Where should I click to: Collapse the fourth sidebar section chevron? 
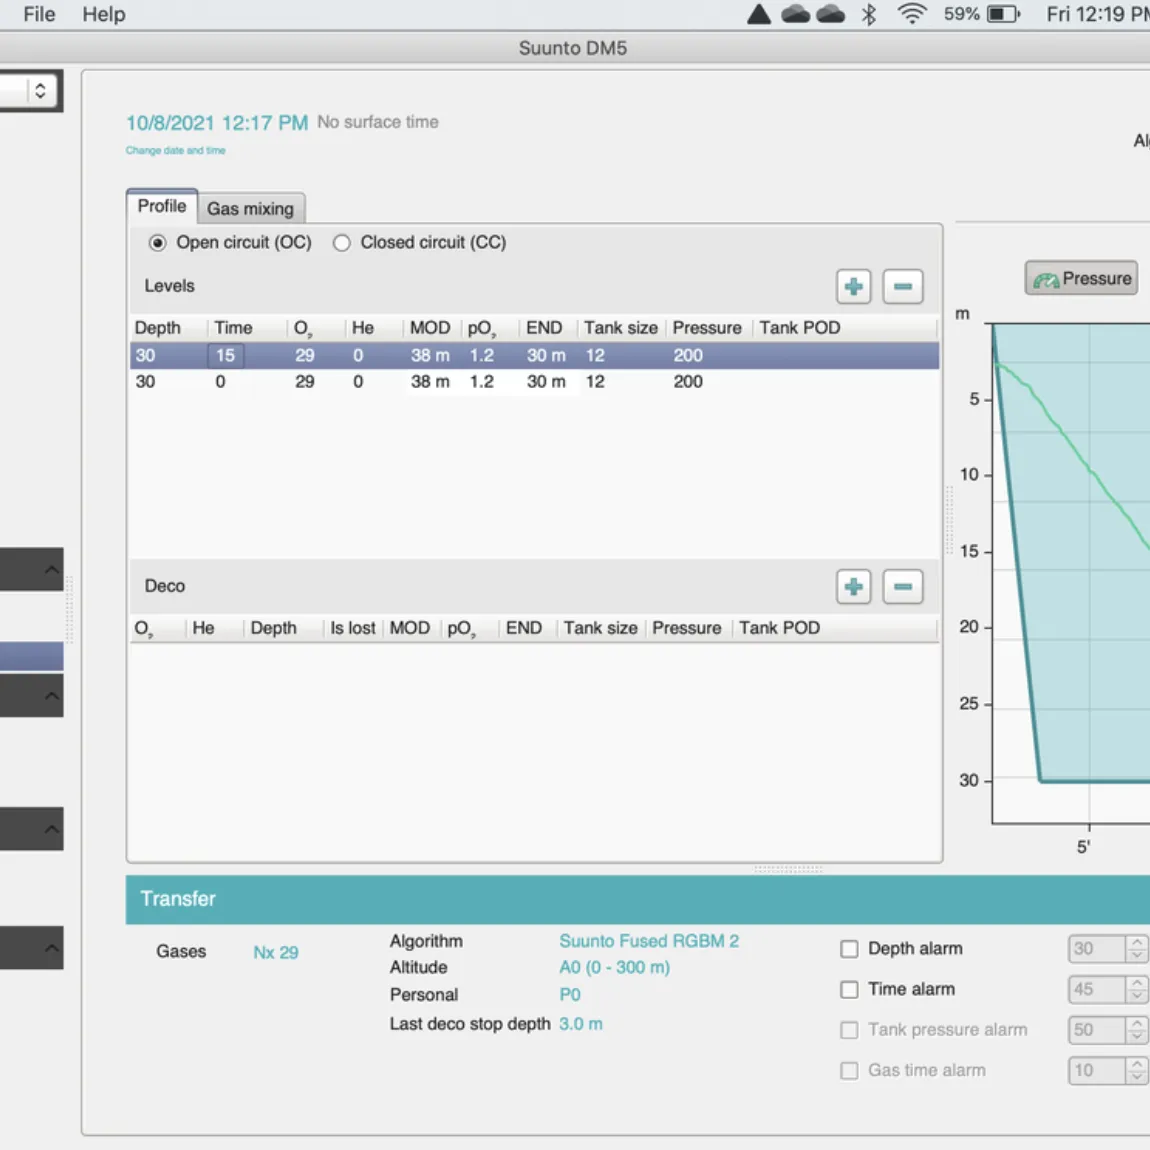tap(51, 948)
